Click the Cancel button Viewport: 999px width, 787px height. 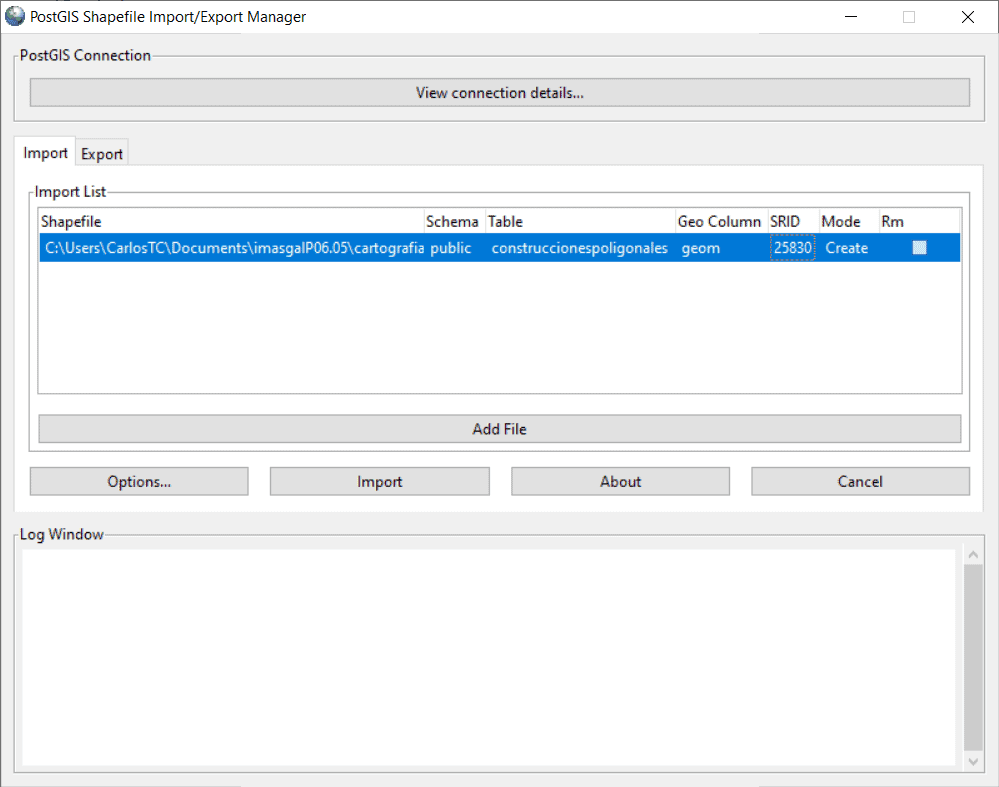tap(860, 482)
